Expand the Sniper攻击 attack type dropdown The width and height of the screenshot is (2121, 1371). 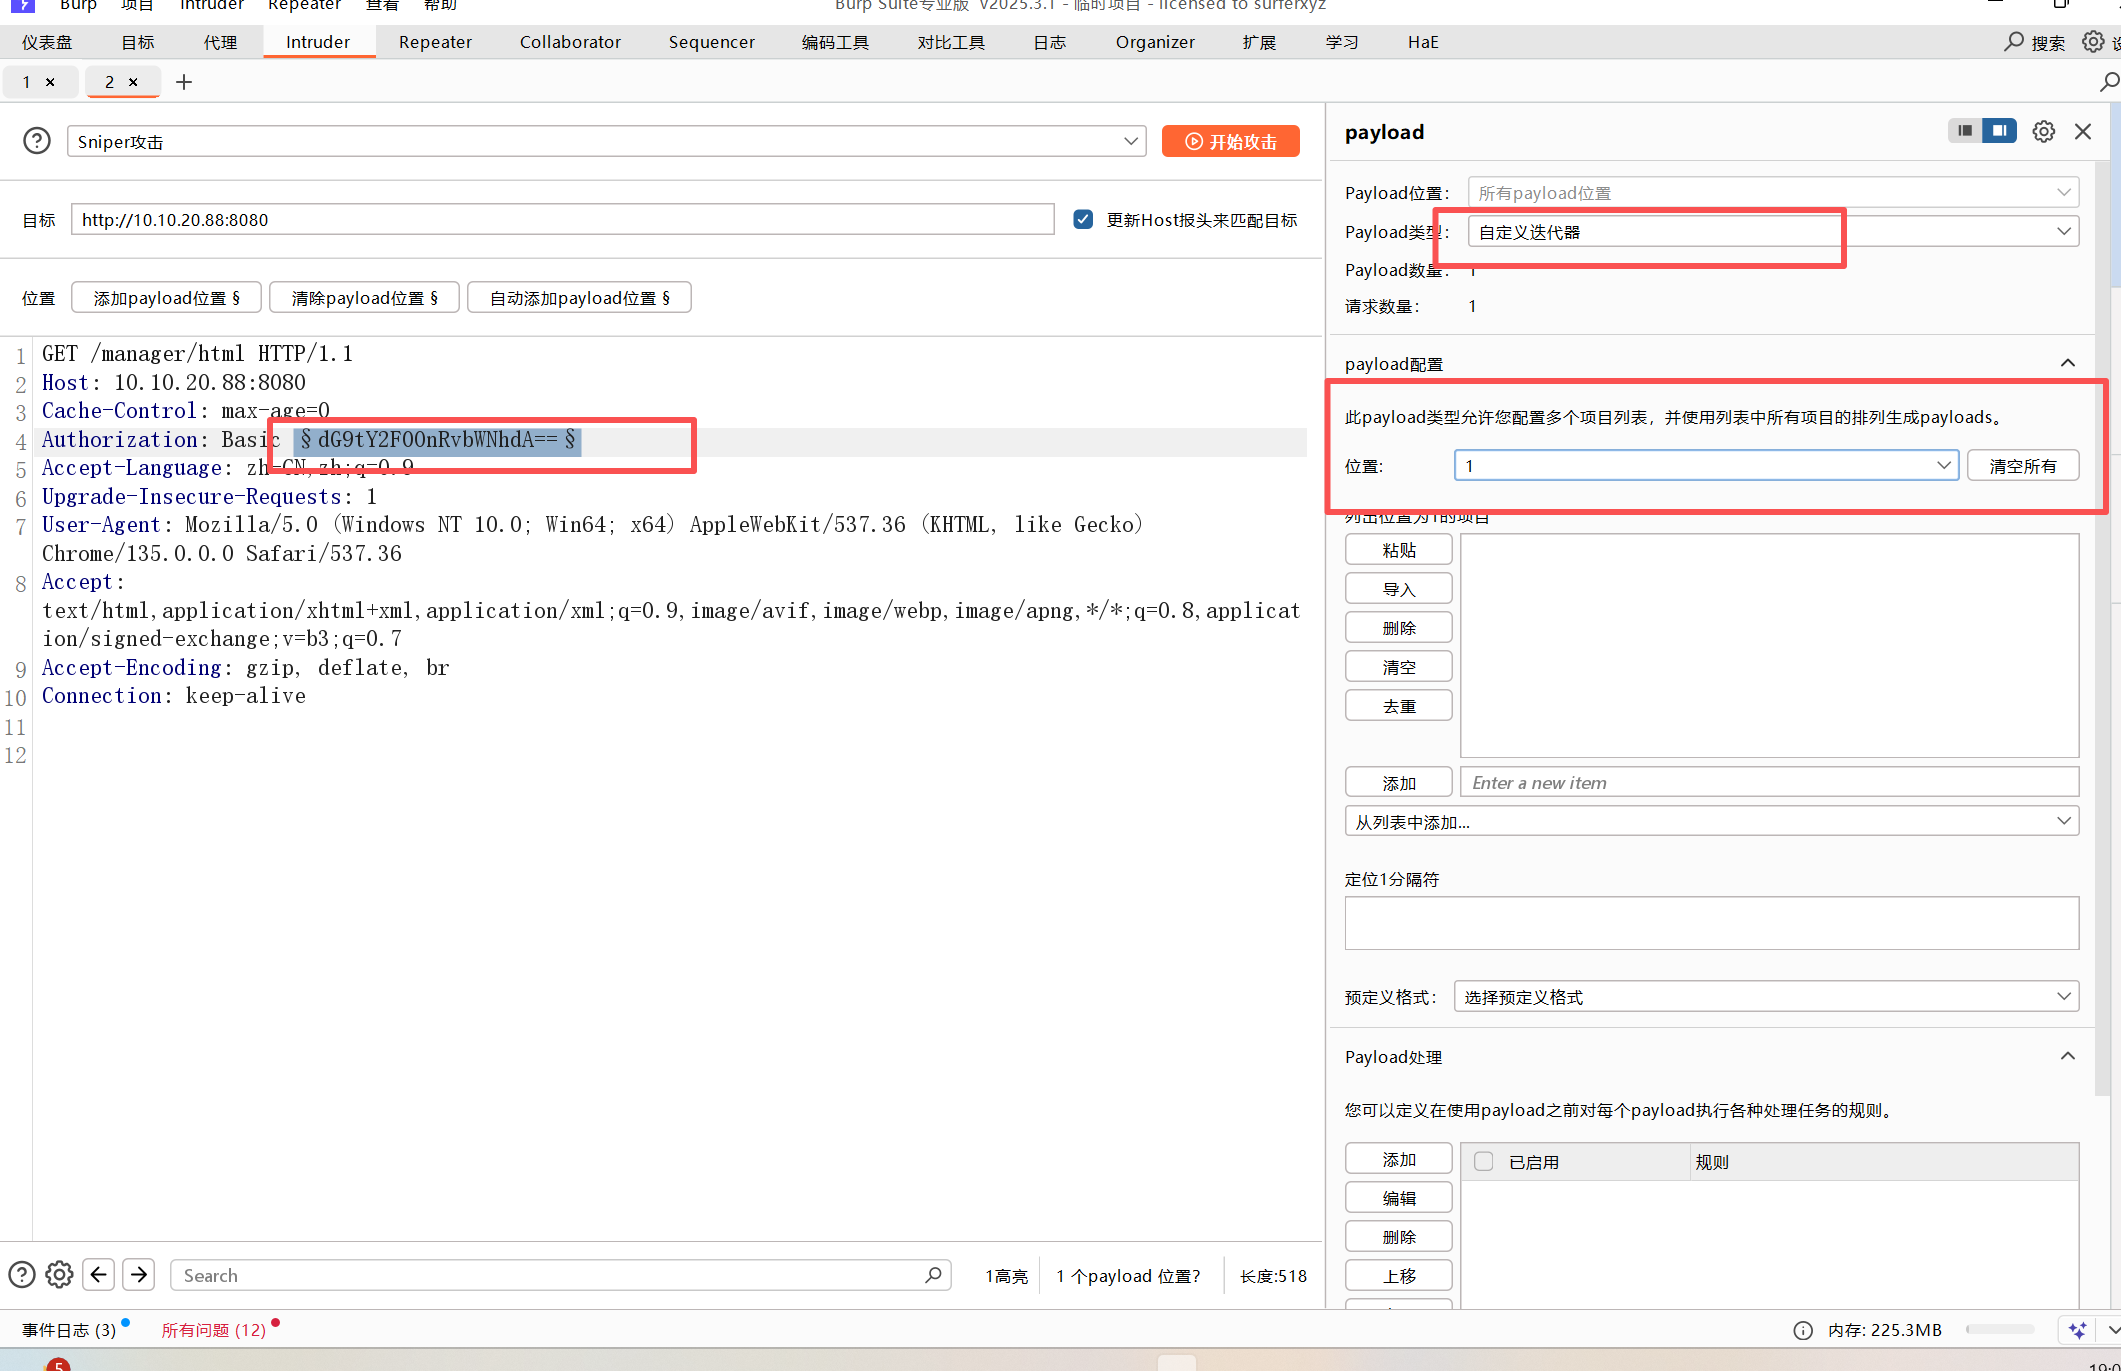coord(1131,141)
